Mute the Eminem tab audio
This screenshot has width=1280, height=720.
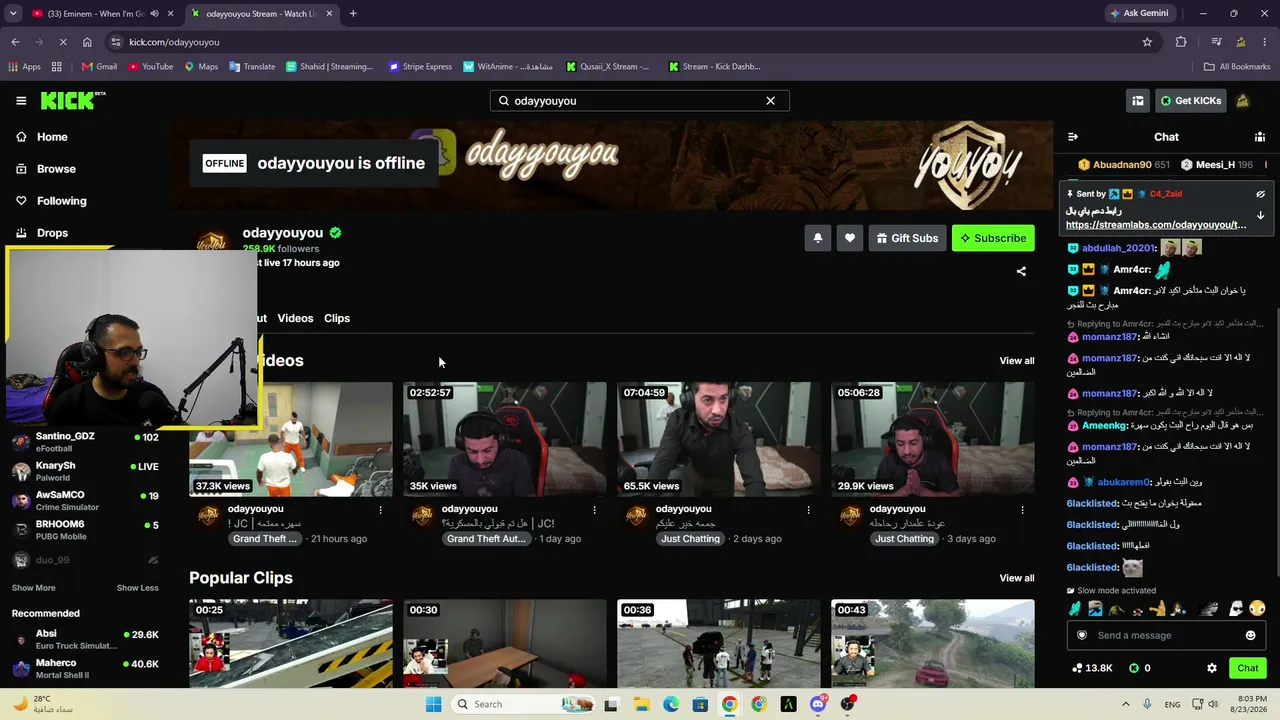point(154,14)
